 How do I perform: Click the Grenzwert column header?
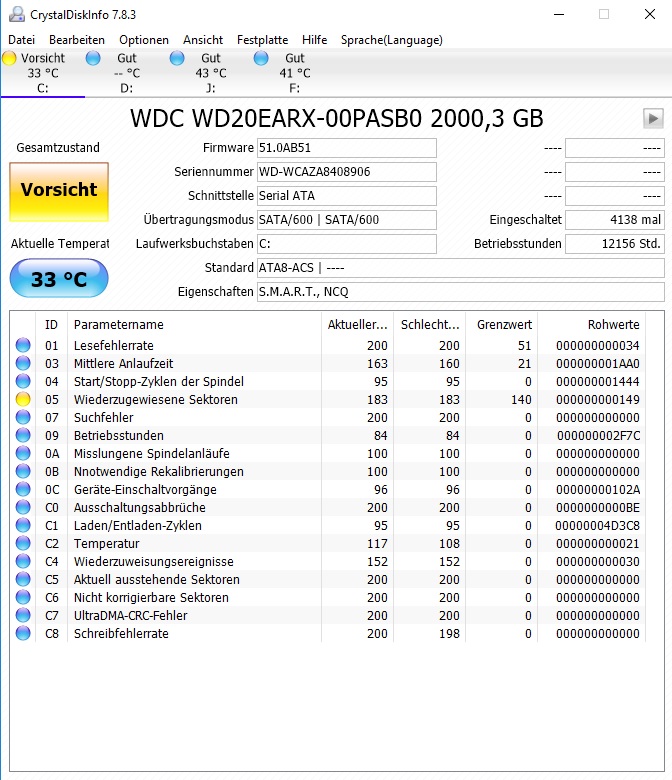[x=502, y=324]
